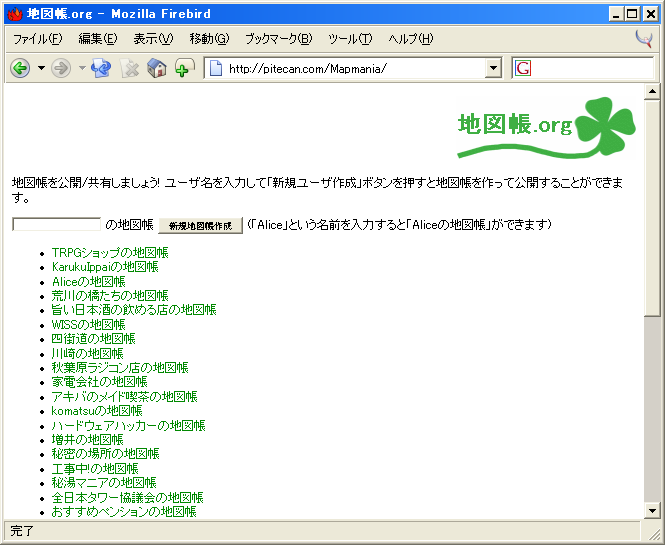
Task: Click the Firebird throbber icon
Action: [644, 39]
